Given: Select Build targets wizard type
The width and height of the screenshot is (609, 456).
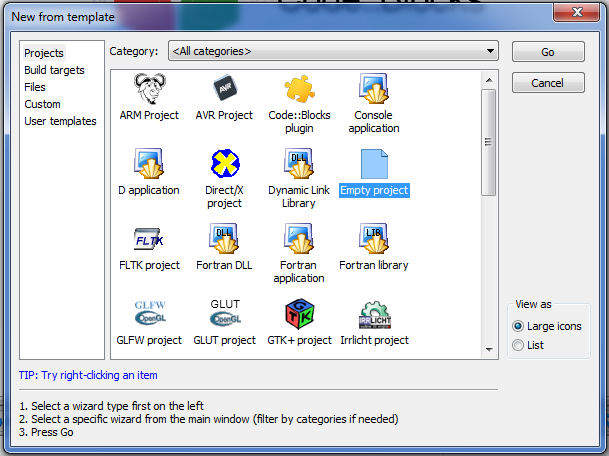Looking at the screenshot, I should click(54, 70).
